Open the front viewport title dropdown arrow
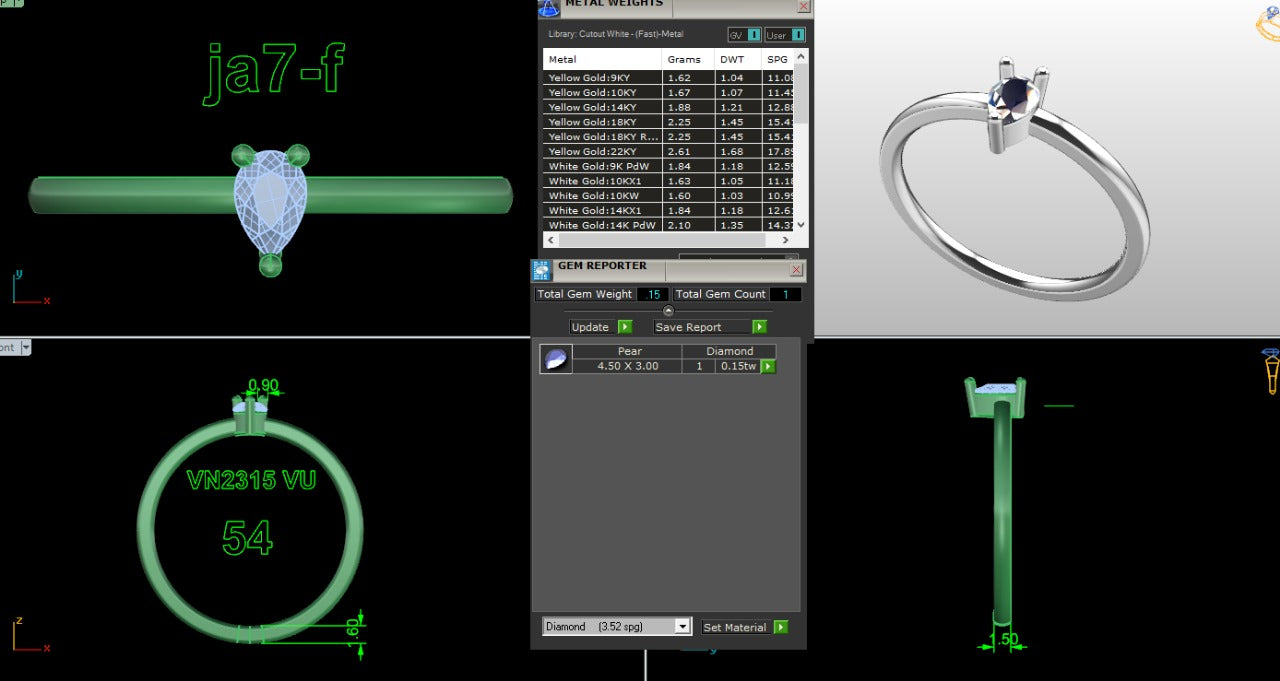 pyautogui.click(x=26, y=348)
